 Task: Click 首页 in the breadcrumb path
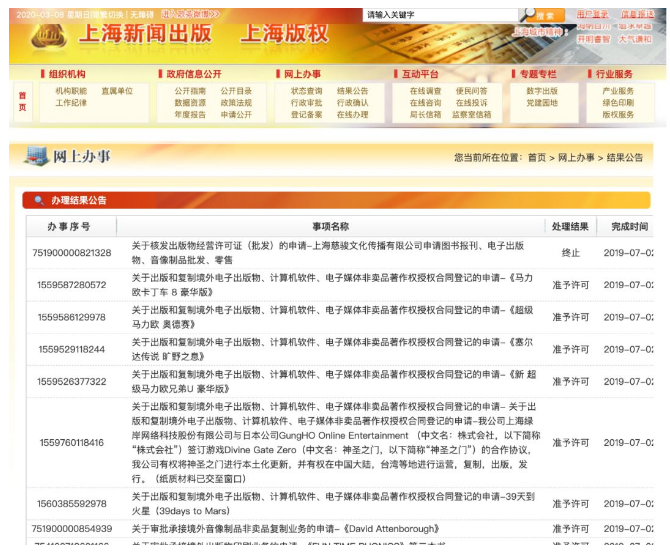click(537, 157)
